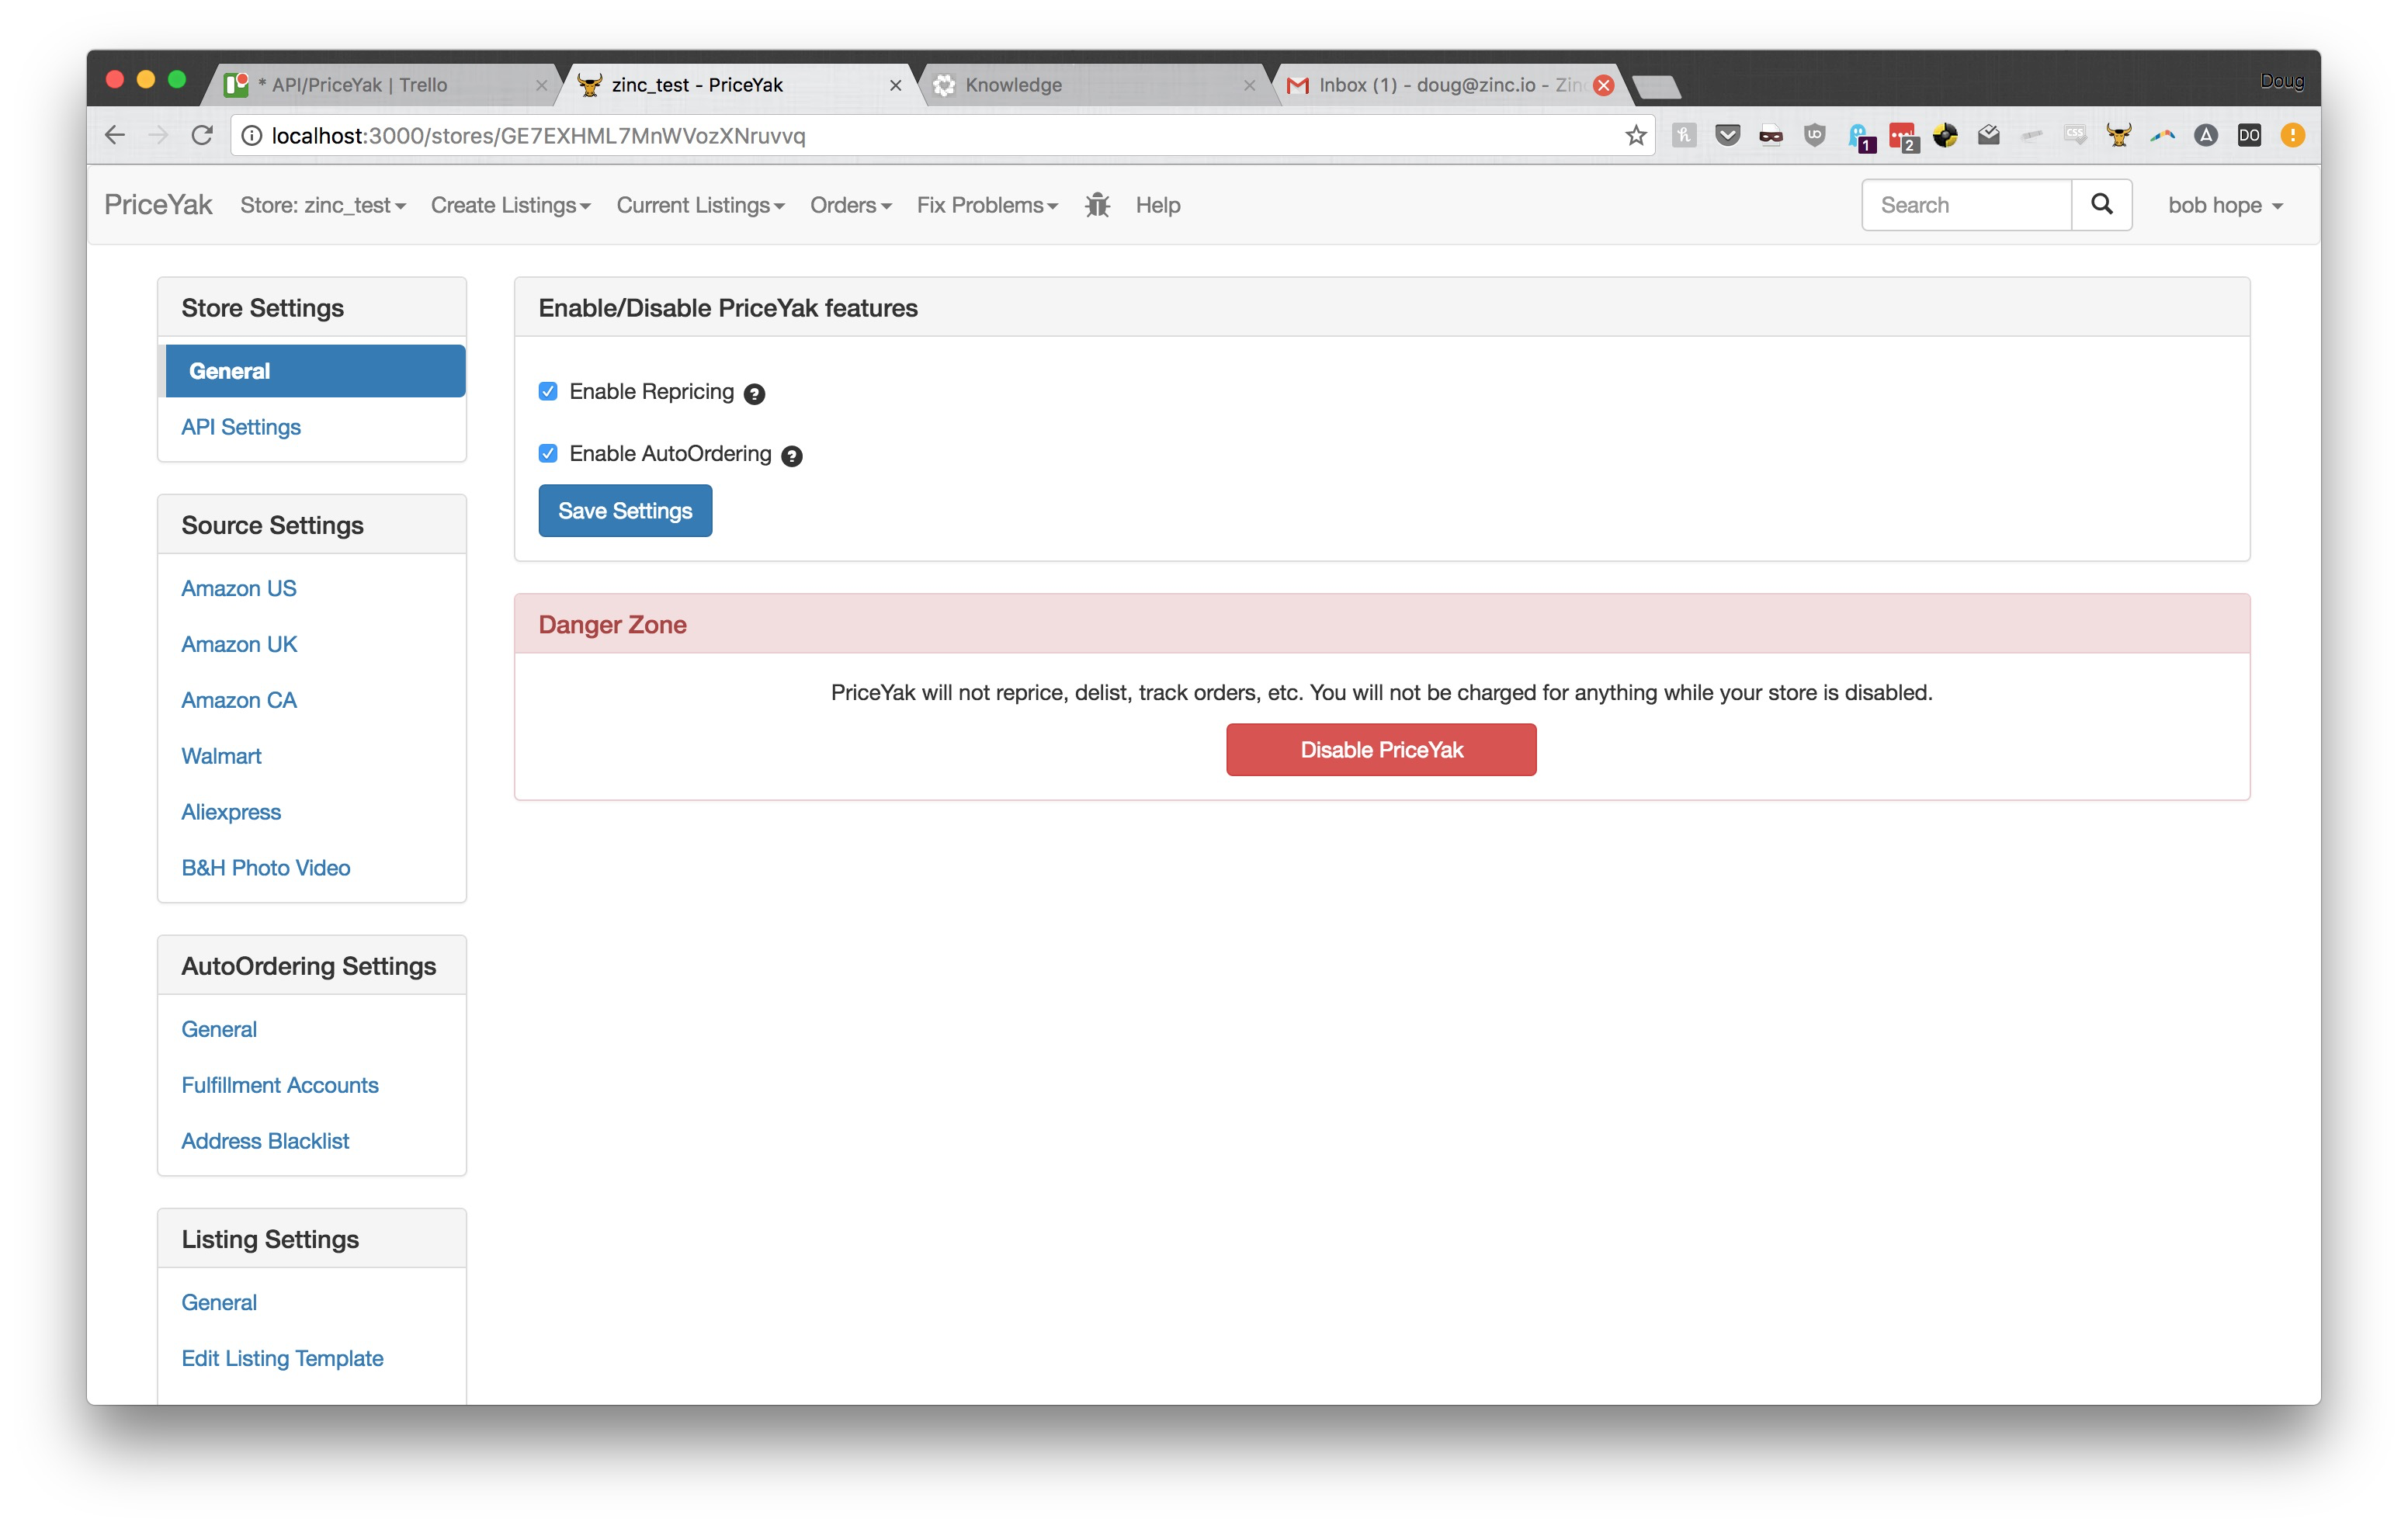This screenshot has height=1529, width=2408.
Task: Bookmark this page with the star icon
Action: (x=1635, y=135)
